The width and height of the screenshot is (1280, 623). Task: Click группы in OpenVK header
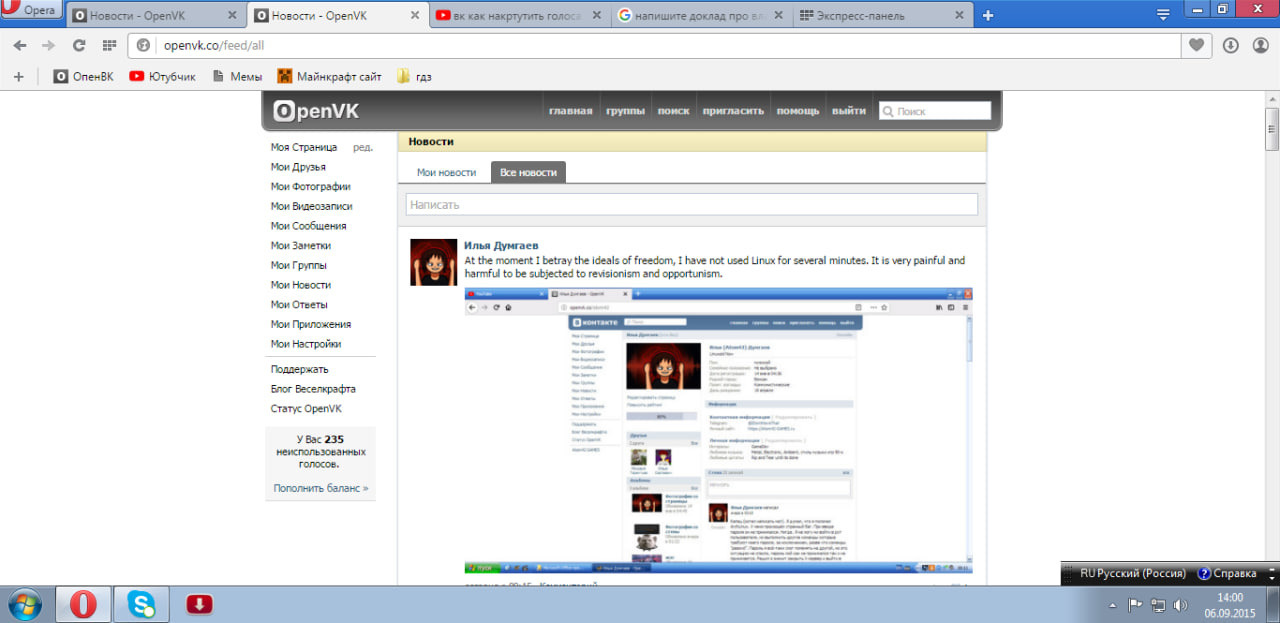point(625,111)
